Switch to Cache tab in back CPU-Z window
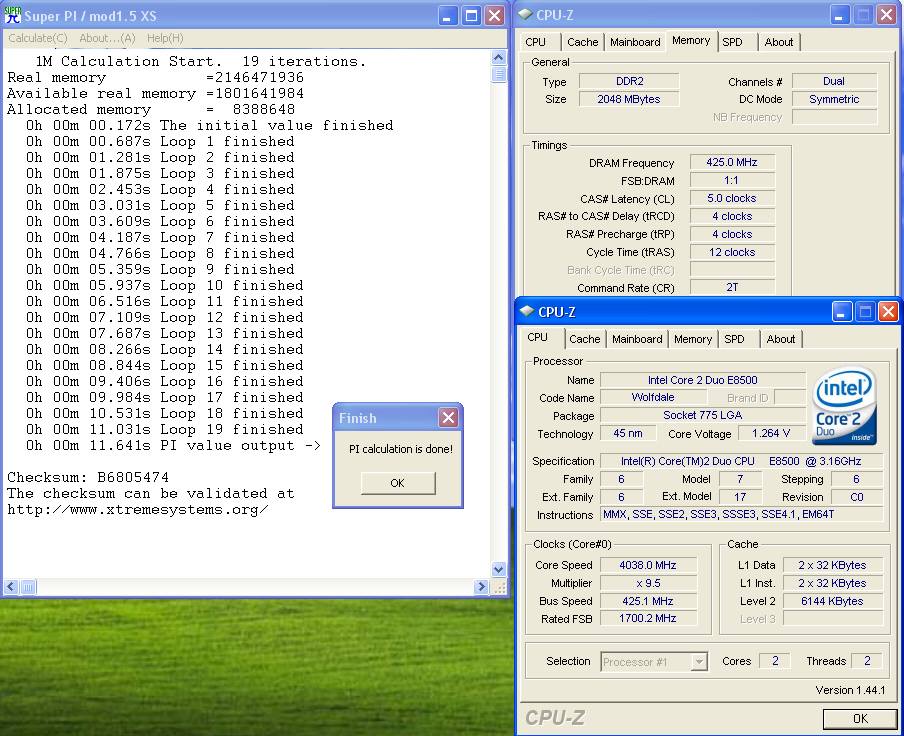The image size is (904, 736). pyautogui.click(x=583, y=42)
